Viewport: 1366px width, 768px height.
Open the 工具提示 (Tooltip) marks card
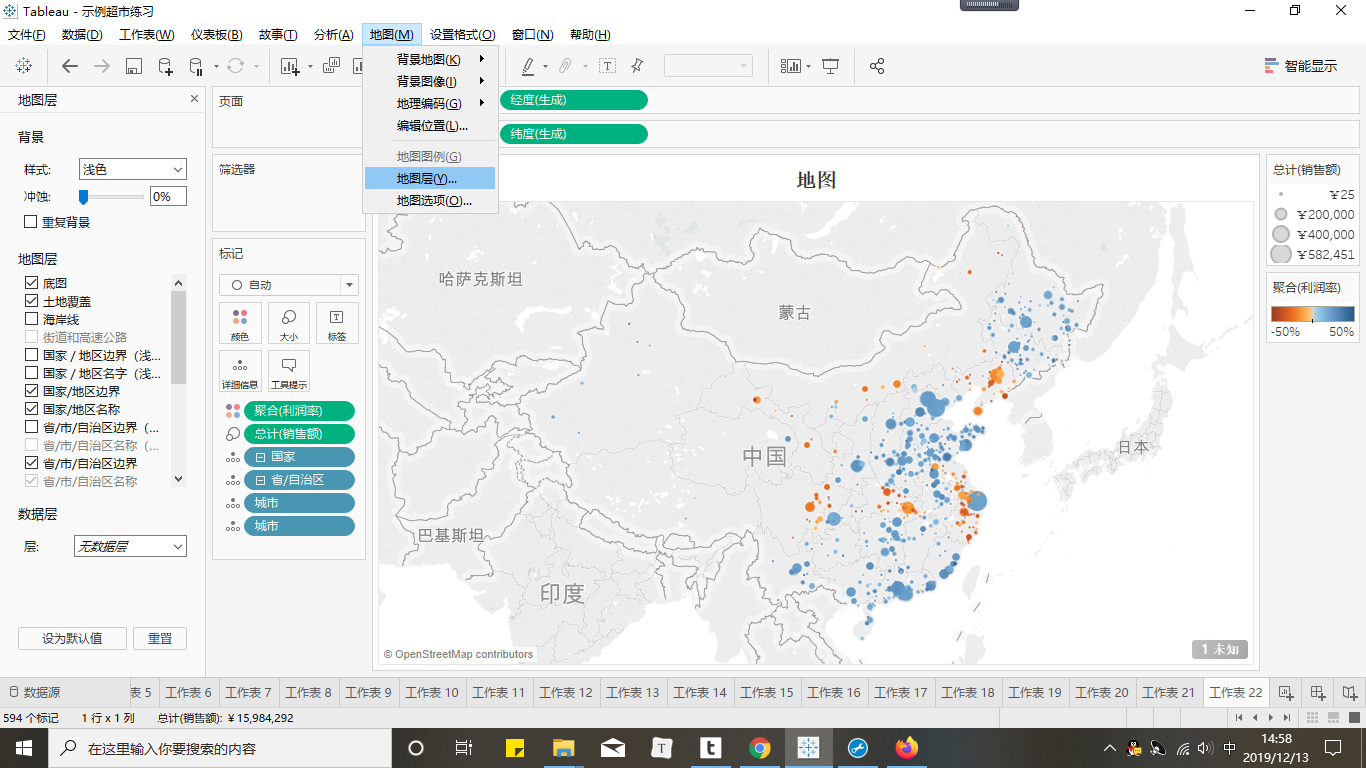[x=289, y=371]
